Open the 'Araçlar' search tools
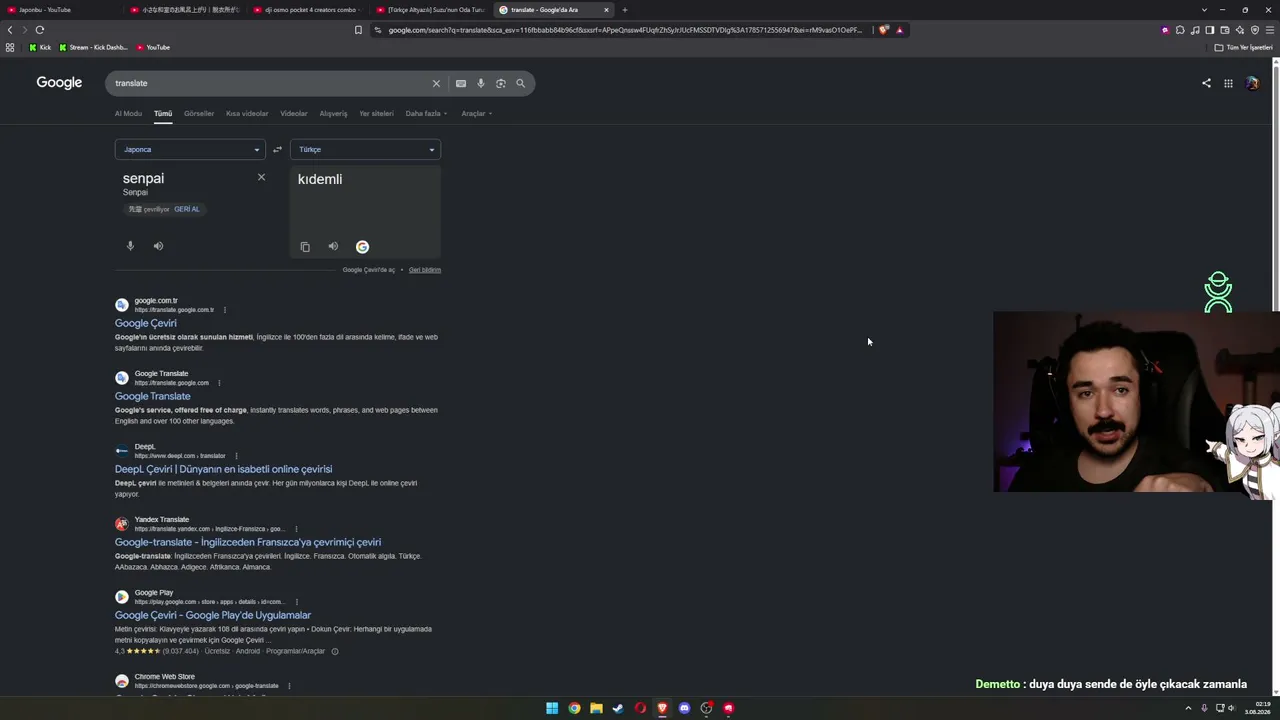The width and height of the screenshot is (1280, 720). pos(476,113)
